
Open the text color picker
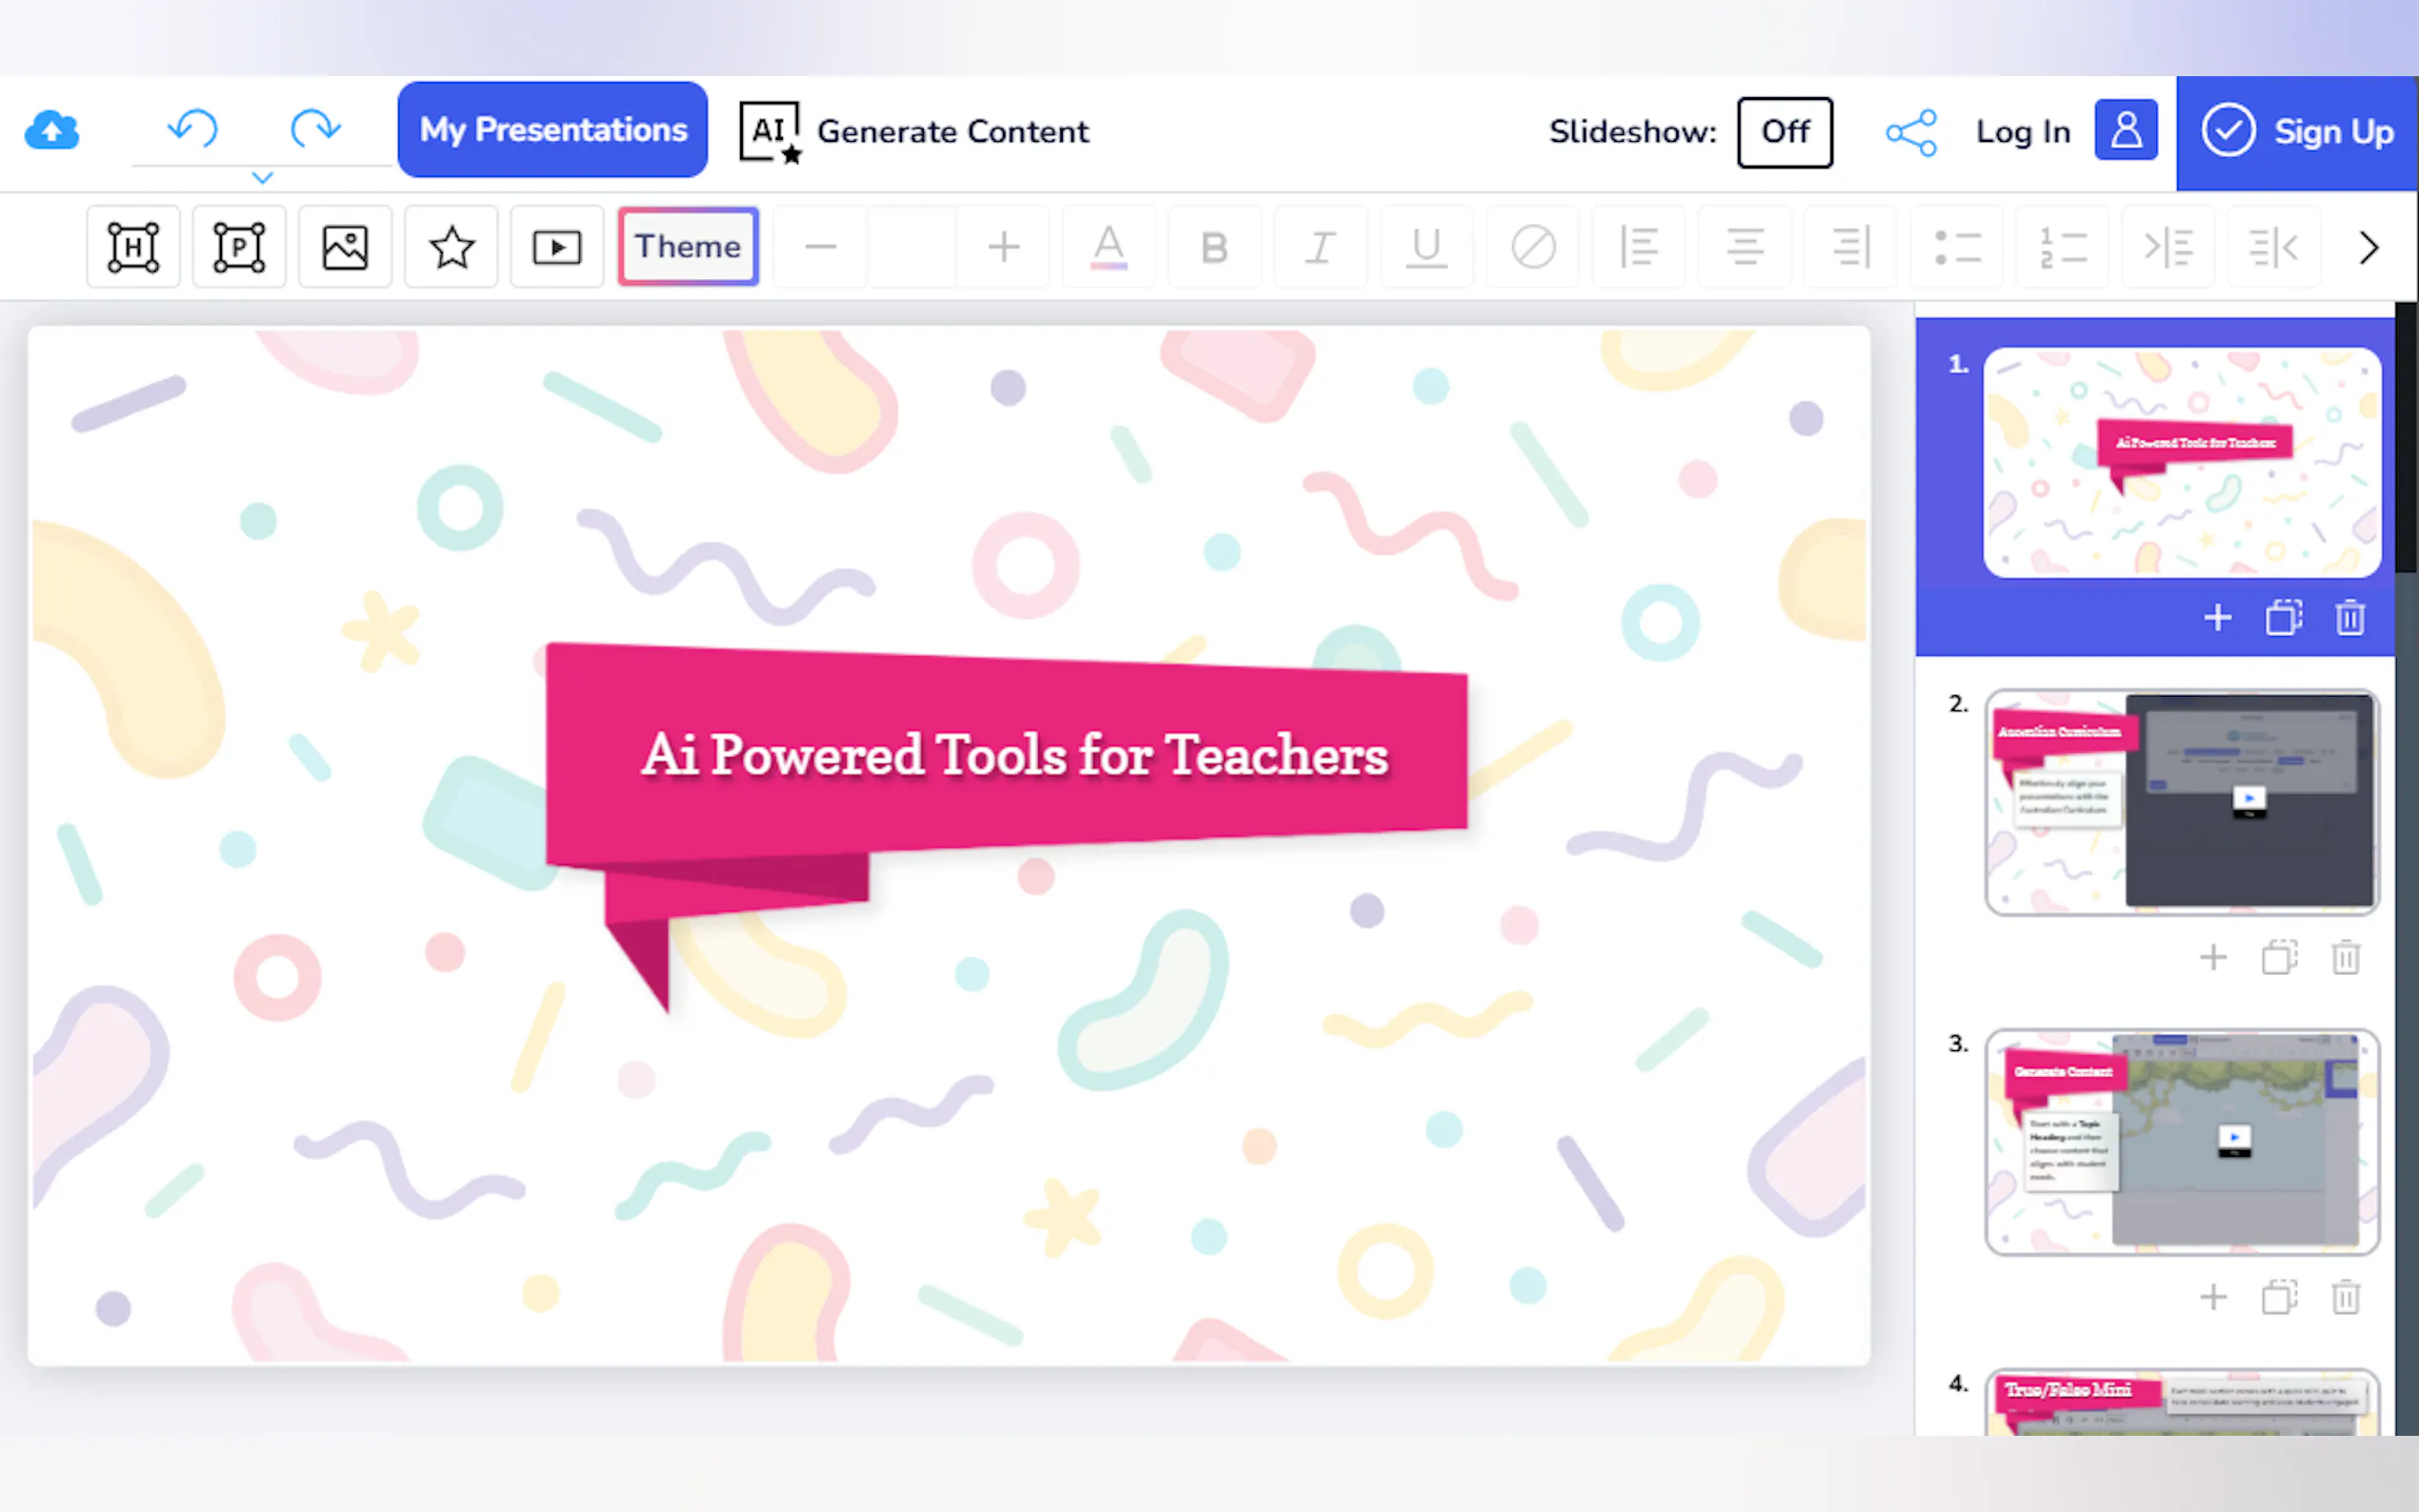point(1108,247)
